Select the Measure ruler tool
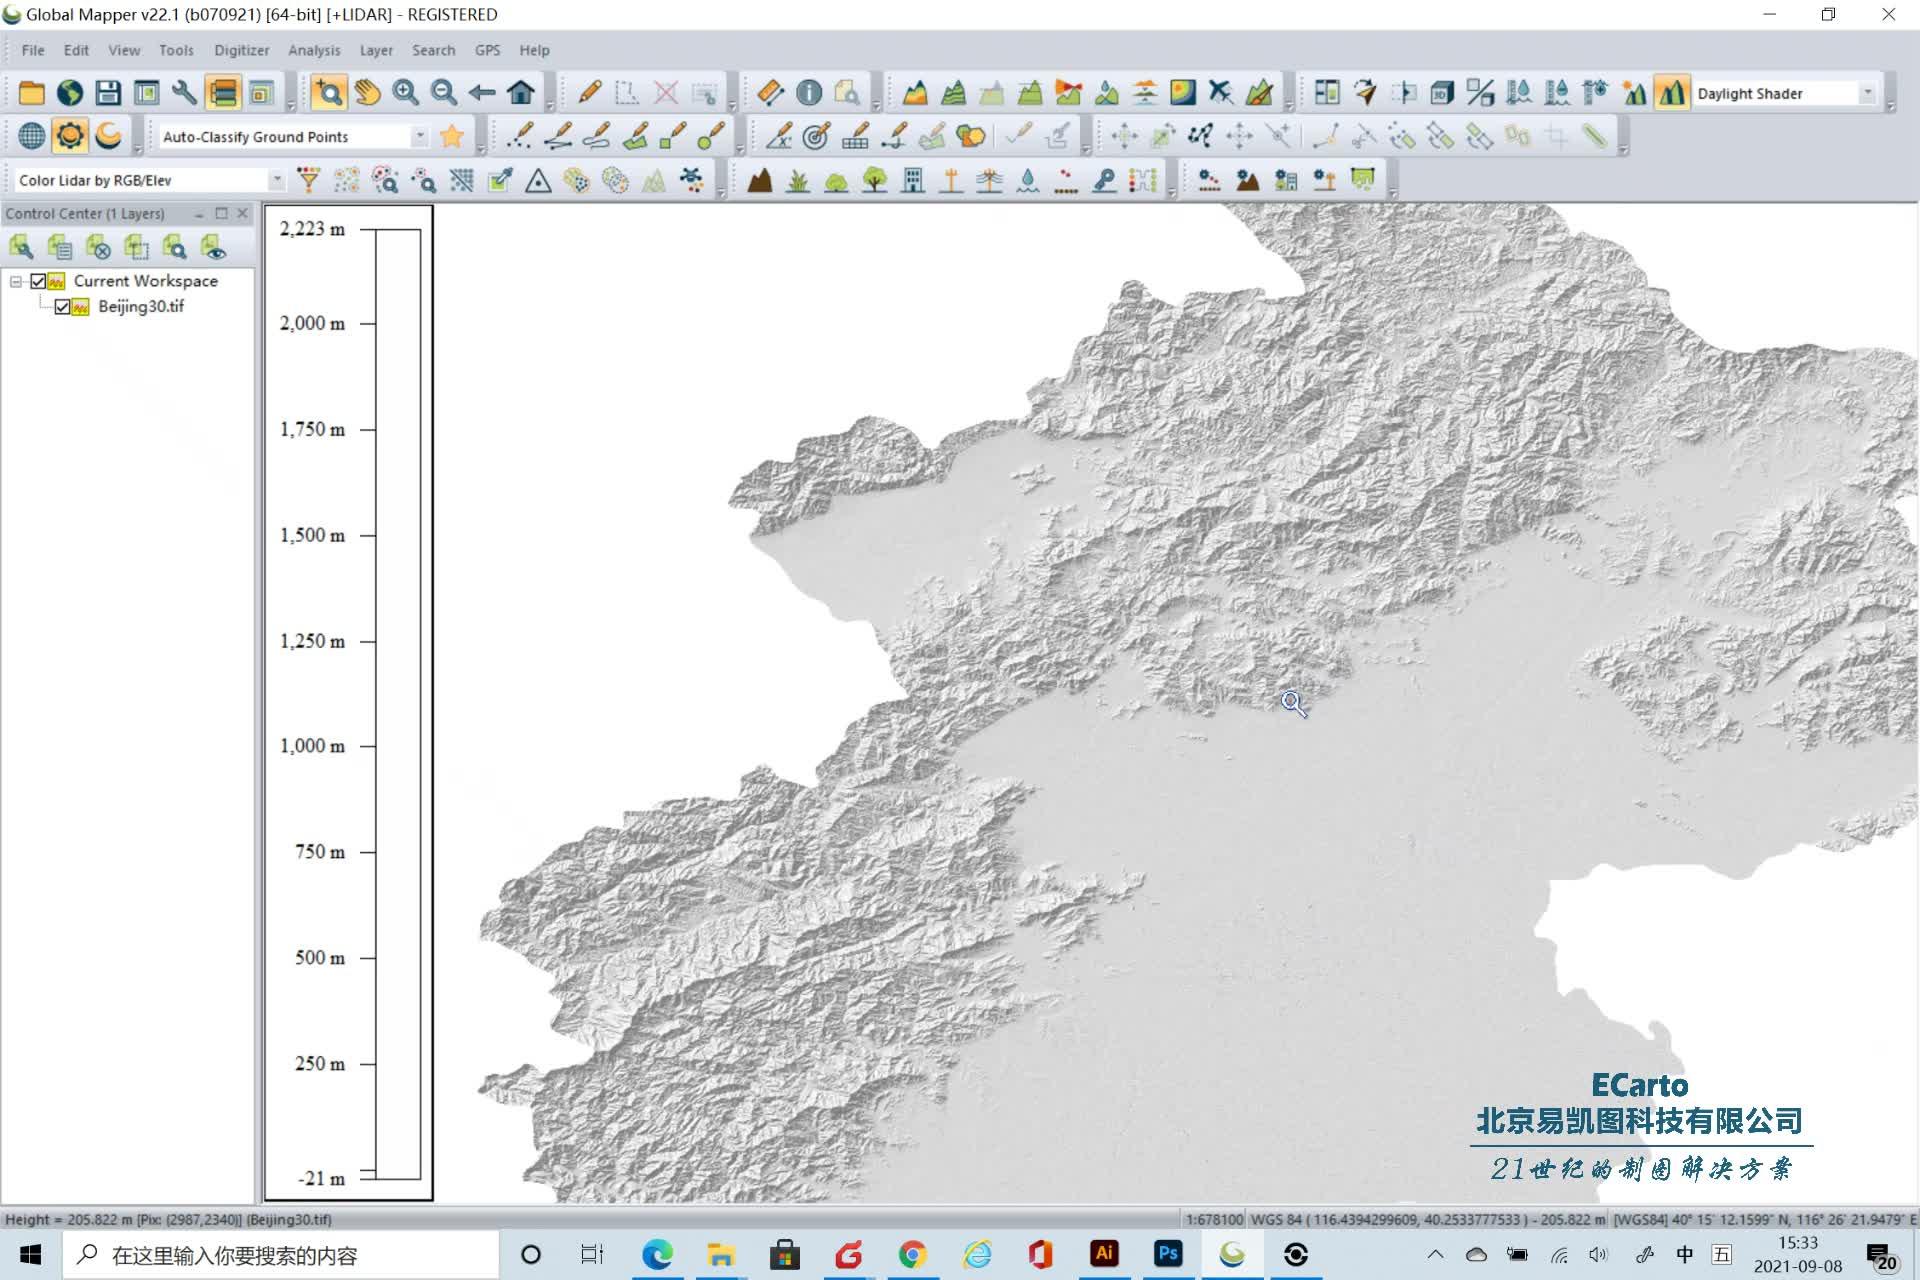This screenshot has height=1280, width=1920. tap(770, 93)
